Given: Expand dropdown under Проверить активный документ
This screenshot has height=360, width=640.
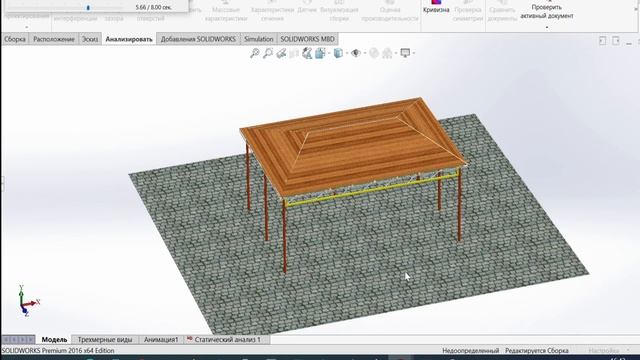Looking at the screenshot, I should [547, 27].
